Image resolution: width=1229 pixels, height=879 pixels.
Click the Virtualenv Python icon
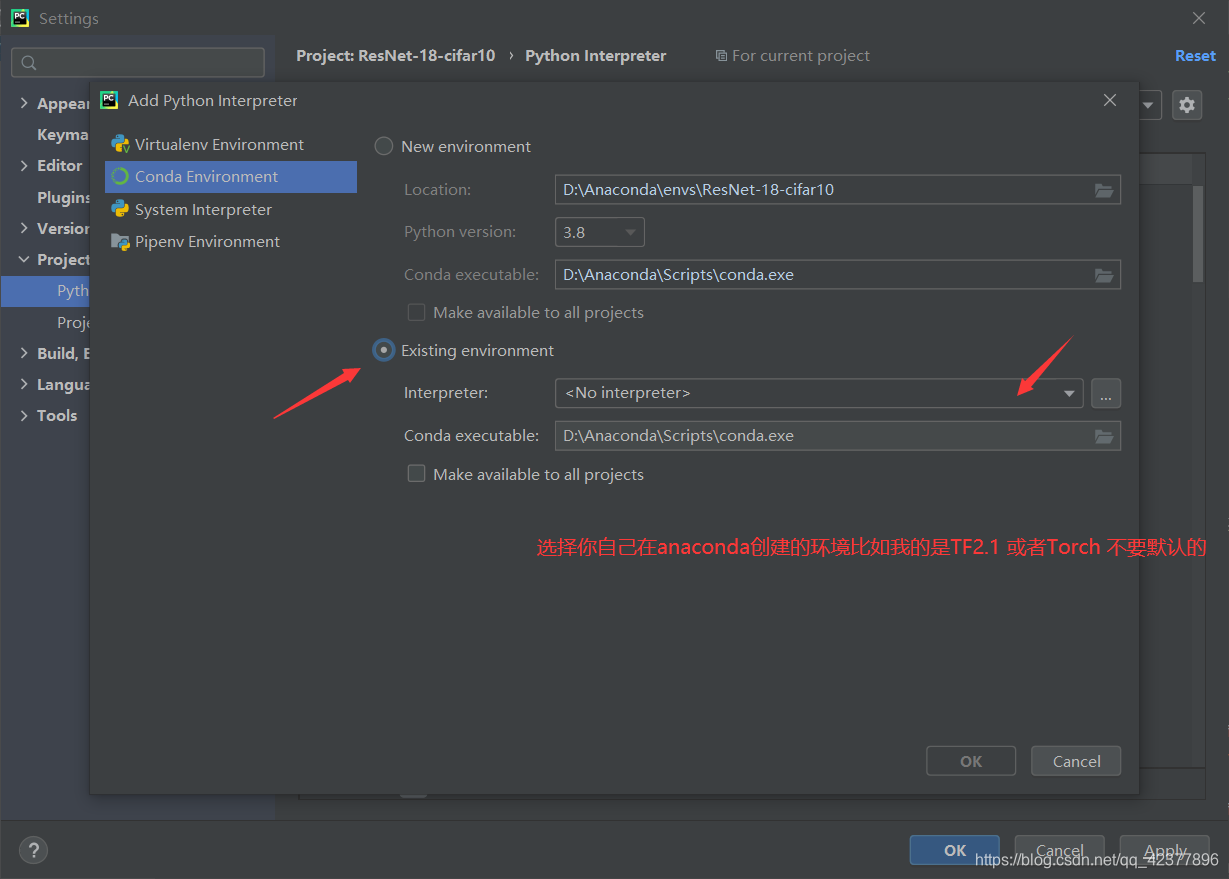click(x=120, y=144)
